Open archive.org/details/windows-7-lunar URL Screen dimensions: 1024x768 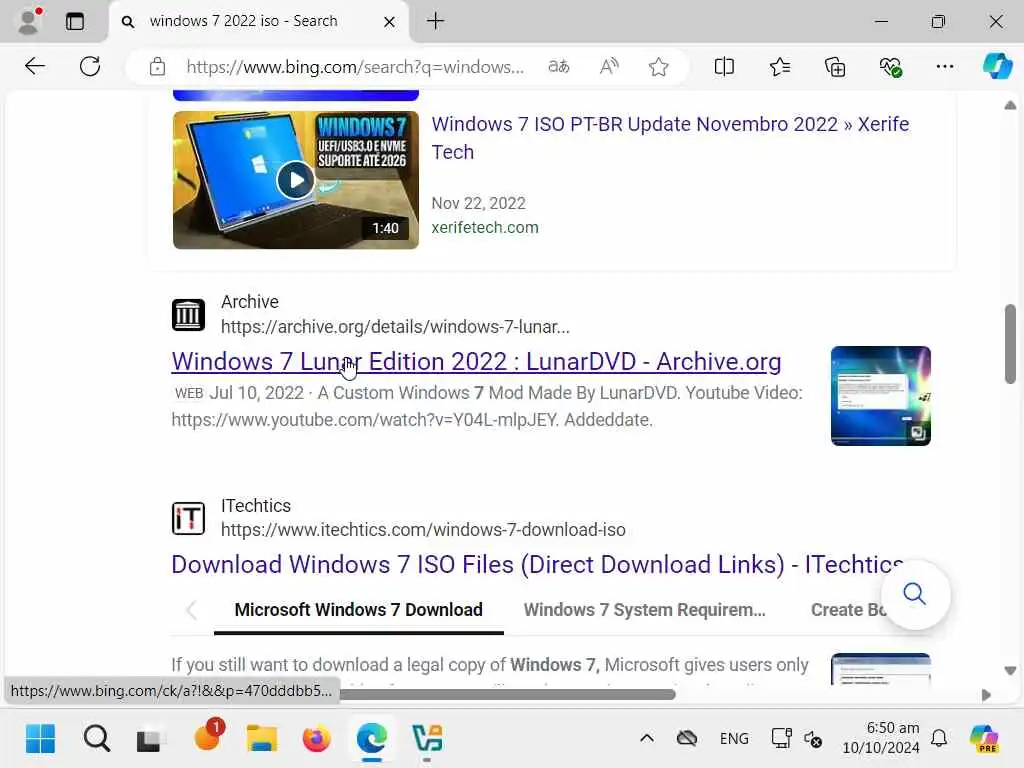395,327
